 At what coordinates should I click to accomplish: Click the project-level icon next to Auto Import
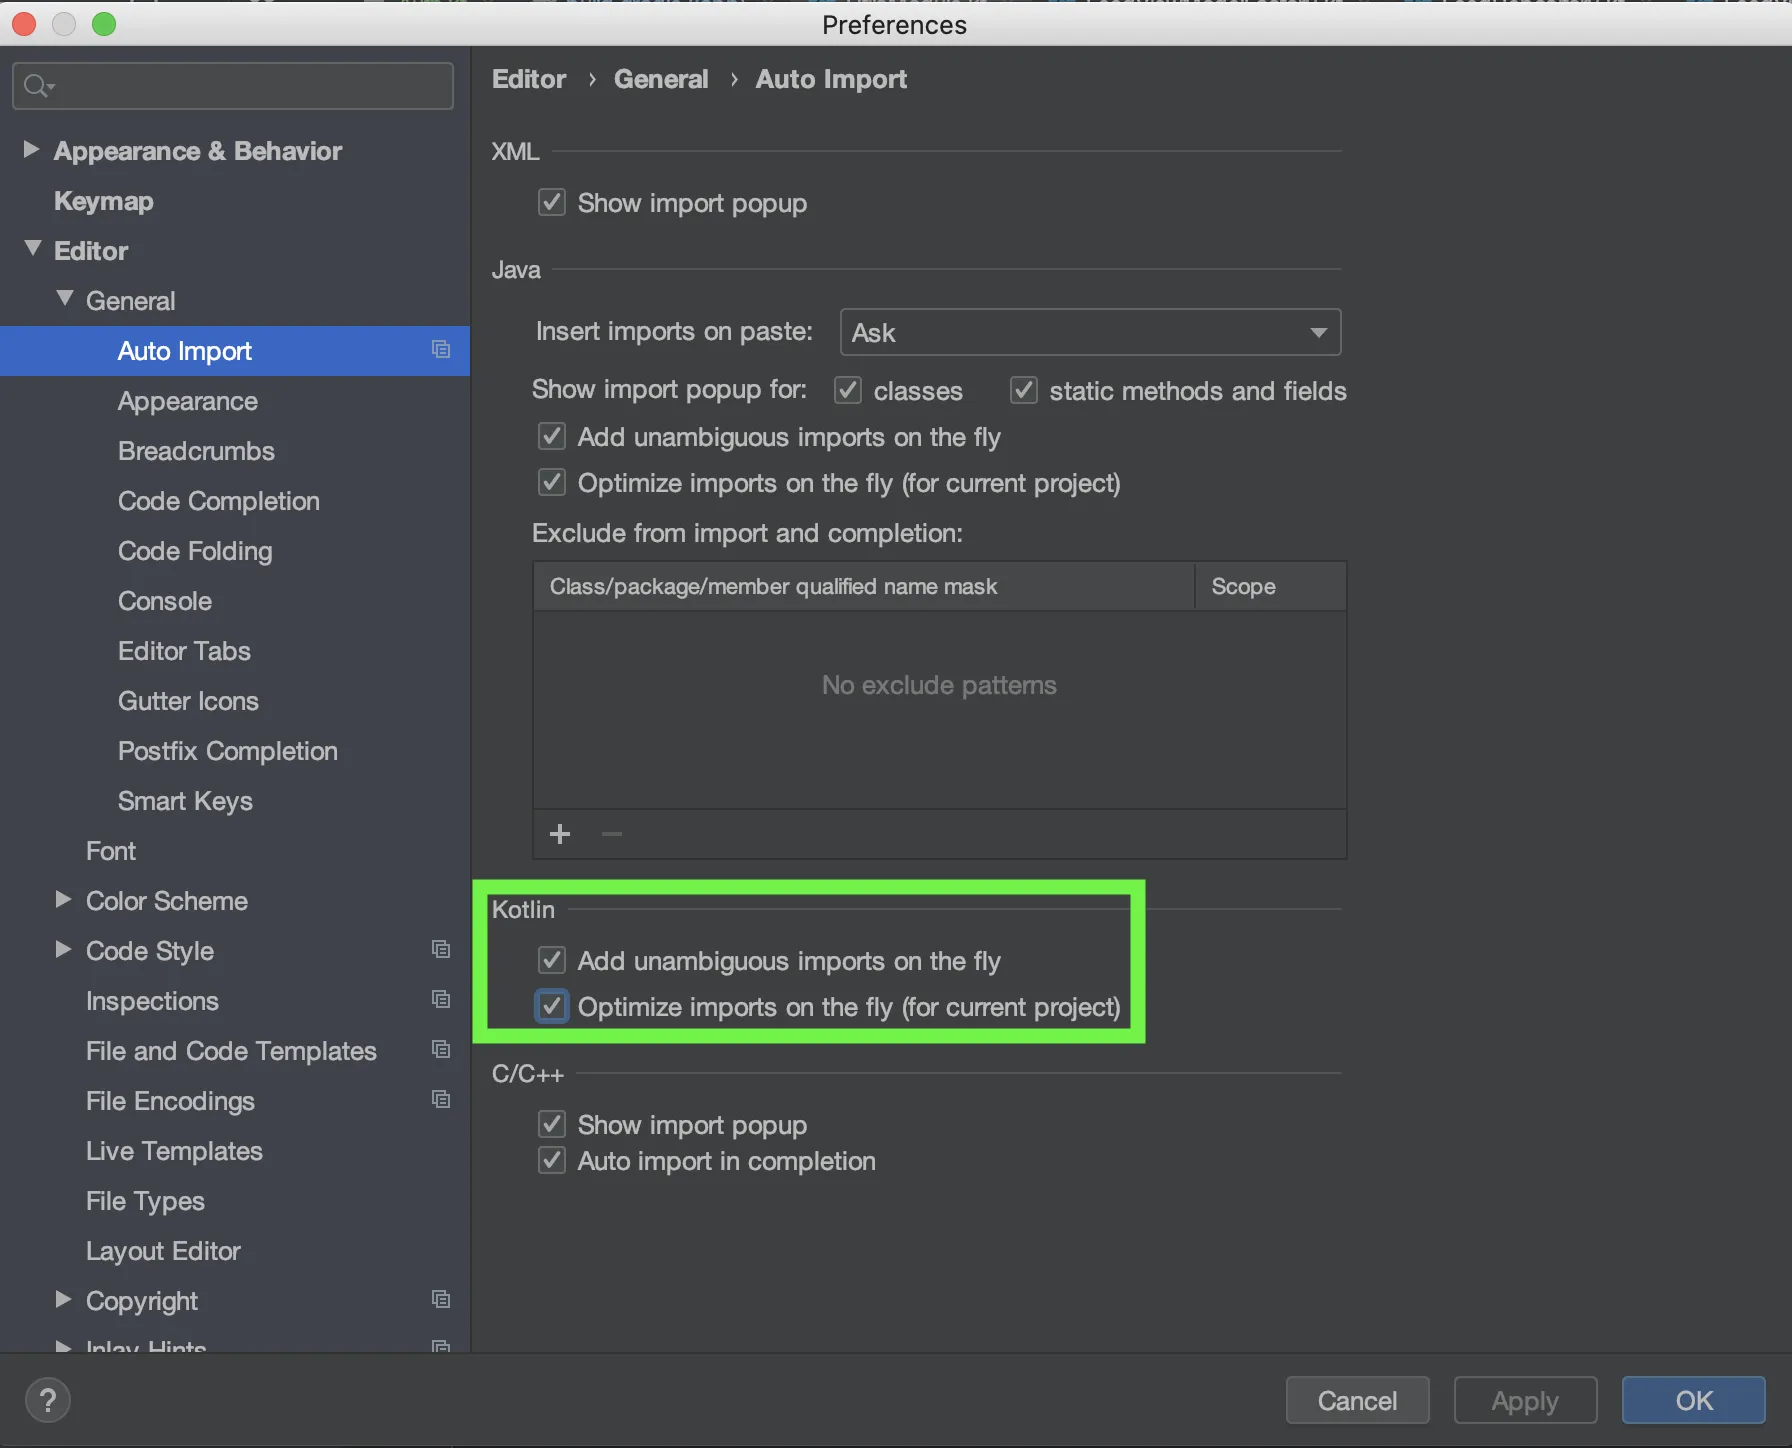pyautogui.click(x=441, y=350)
